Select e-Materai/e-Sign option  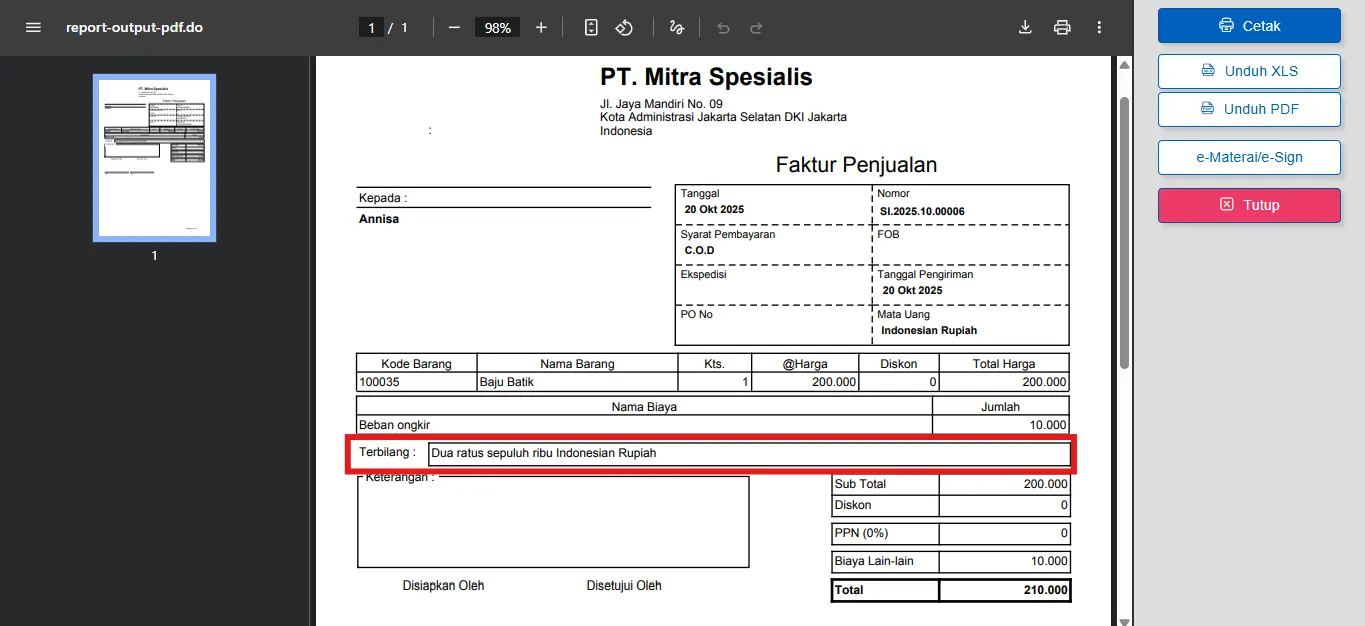click(1248, 157)
